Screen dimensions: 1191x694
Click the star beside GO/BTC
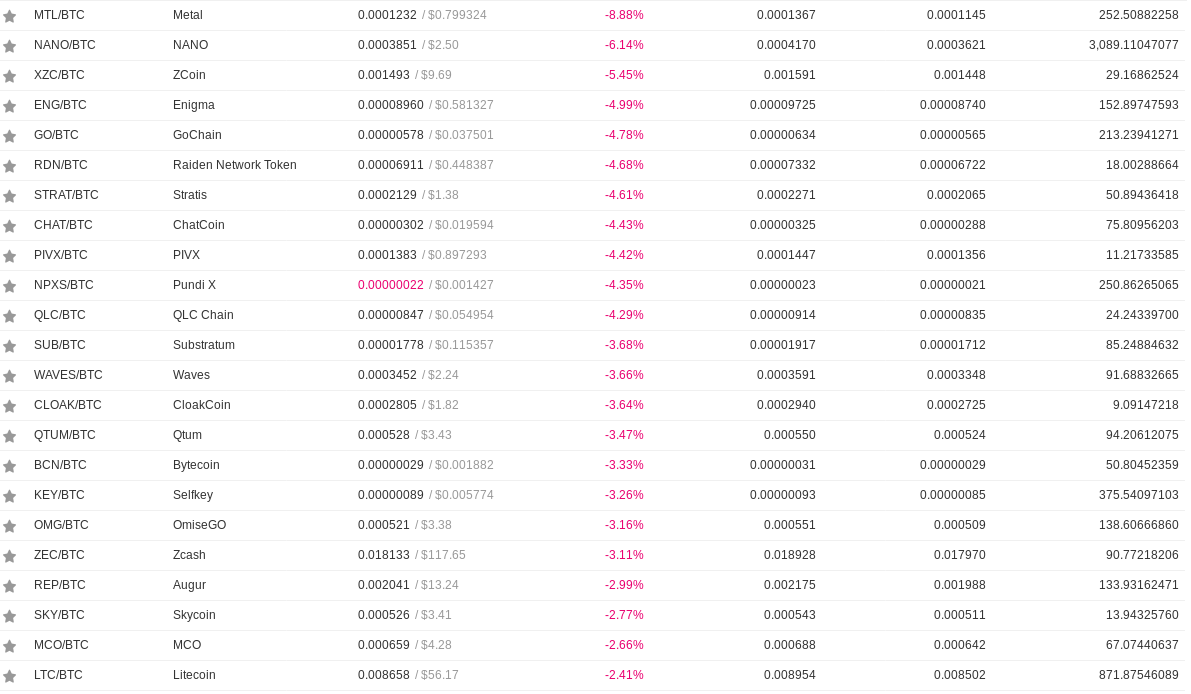tap(10, 136)
